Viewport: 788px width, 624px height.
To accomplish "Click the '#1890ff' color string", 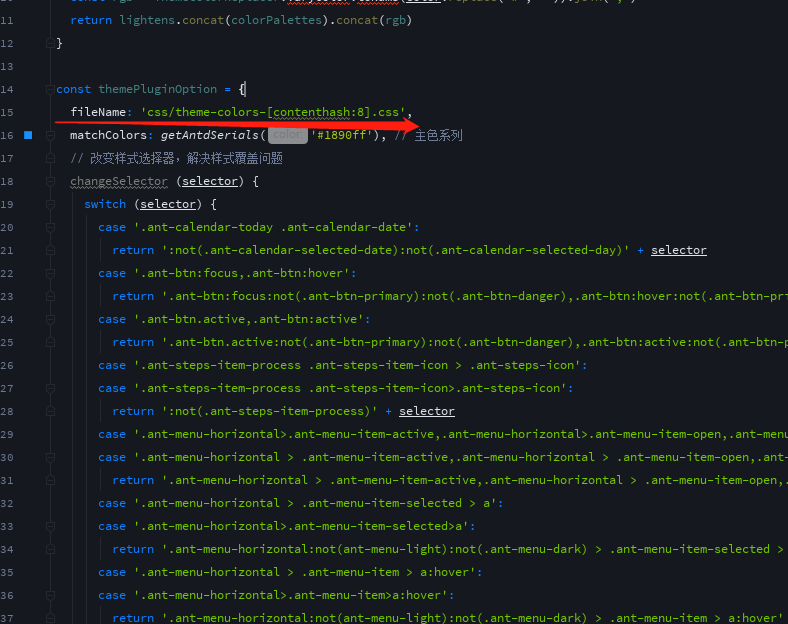I will [344, 135].
